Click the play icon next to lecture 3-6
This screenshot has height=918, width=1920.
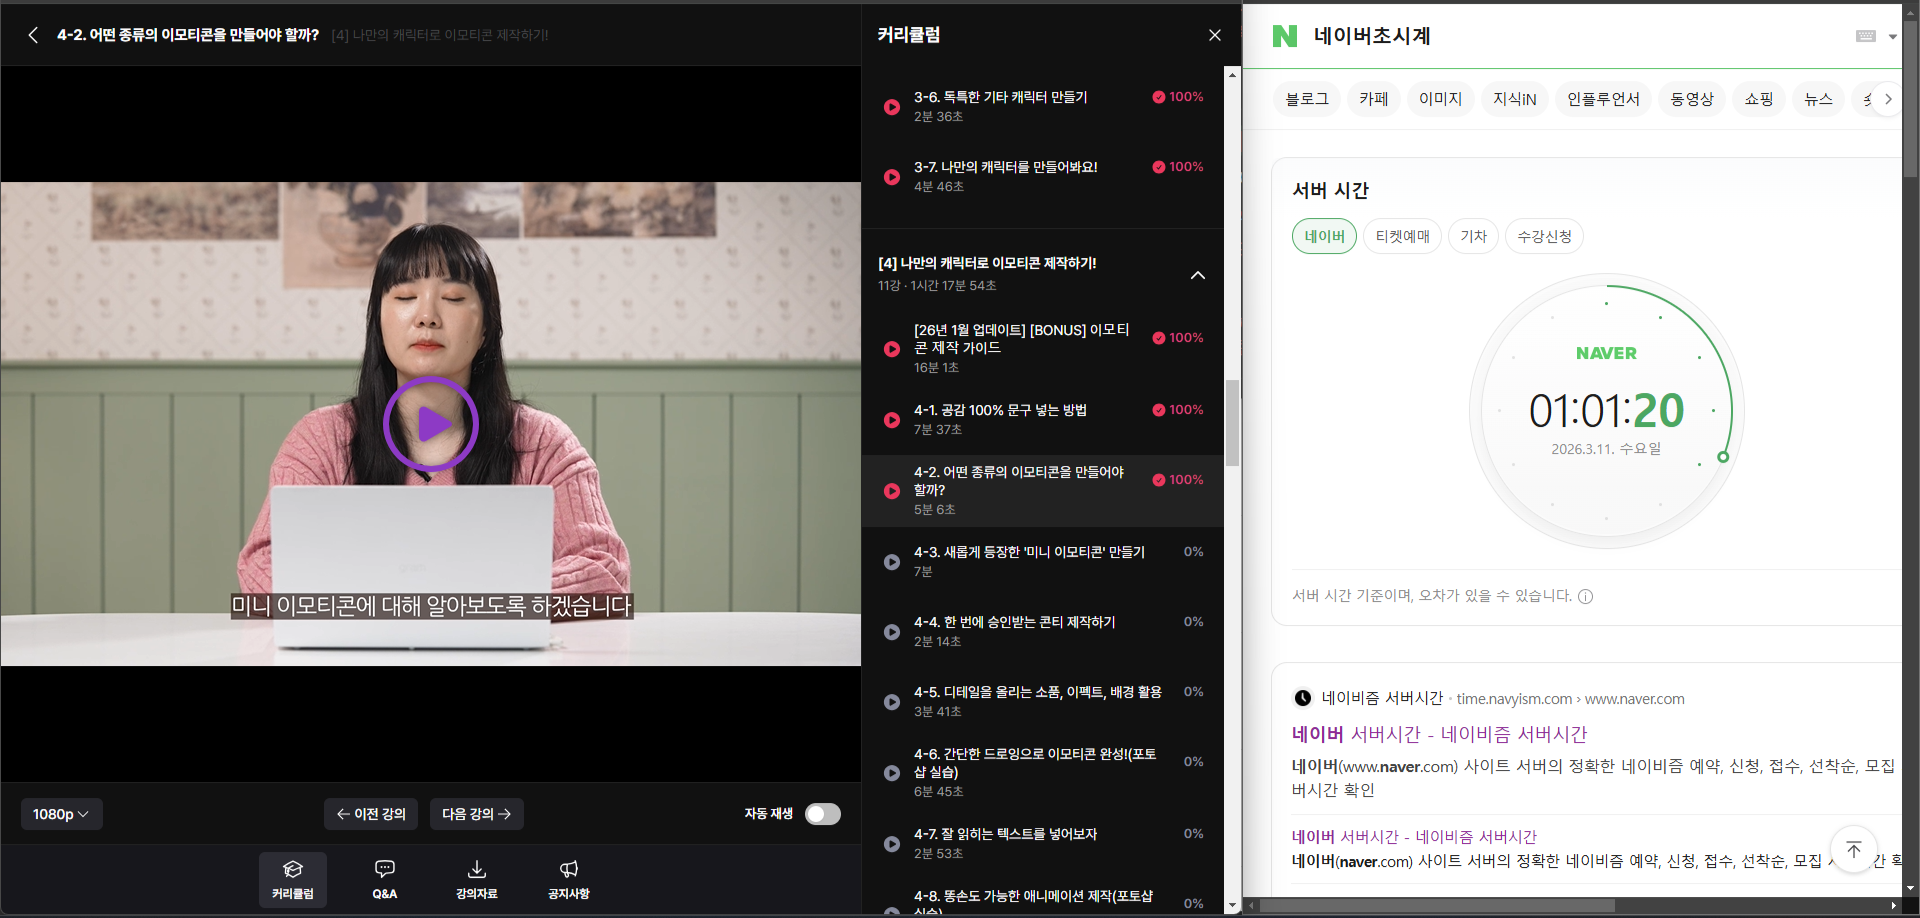click(x=892, y=107)
